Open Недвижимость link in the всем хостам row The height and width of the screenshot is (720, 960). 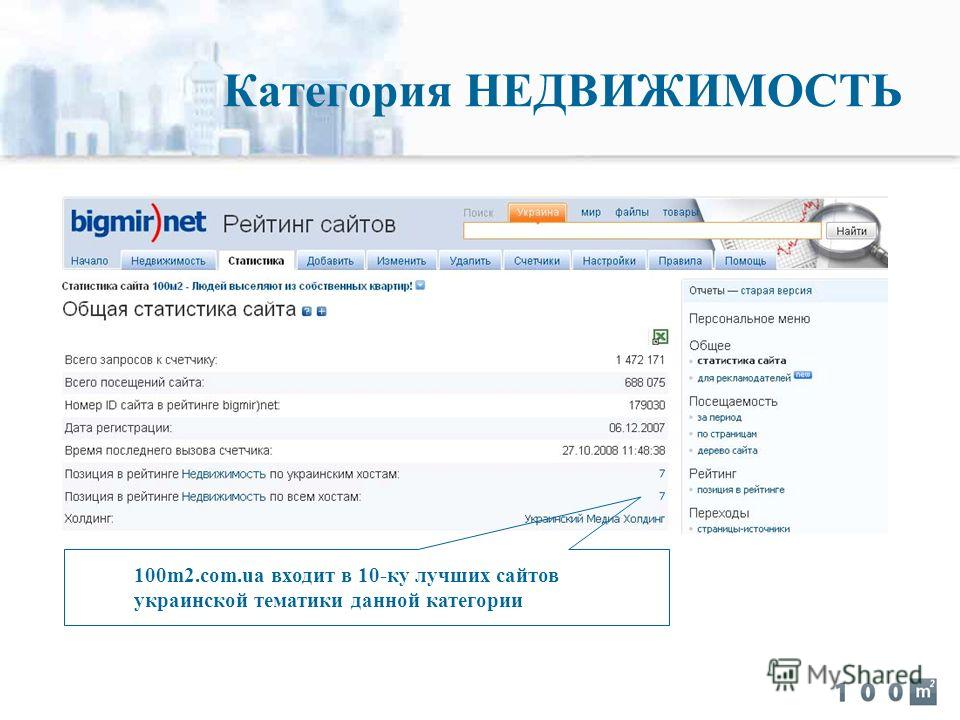pos(223,497)
